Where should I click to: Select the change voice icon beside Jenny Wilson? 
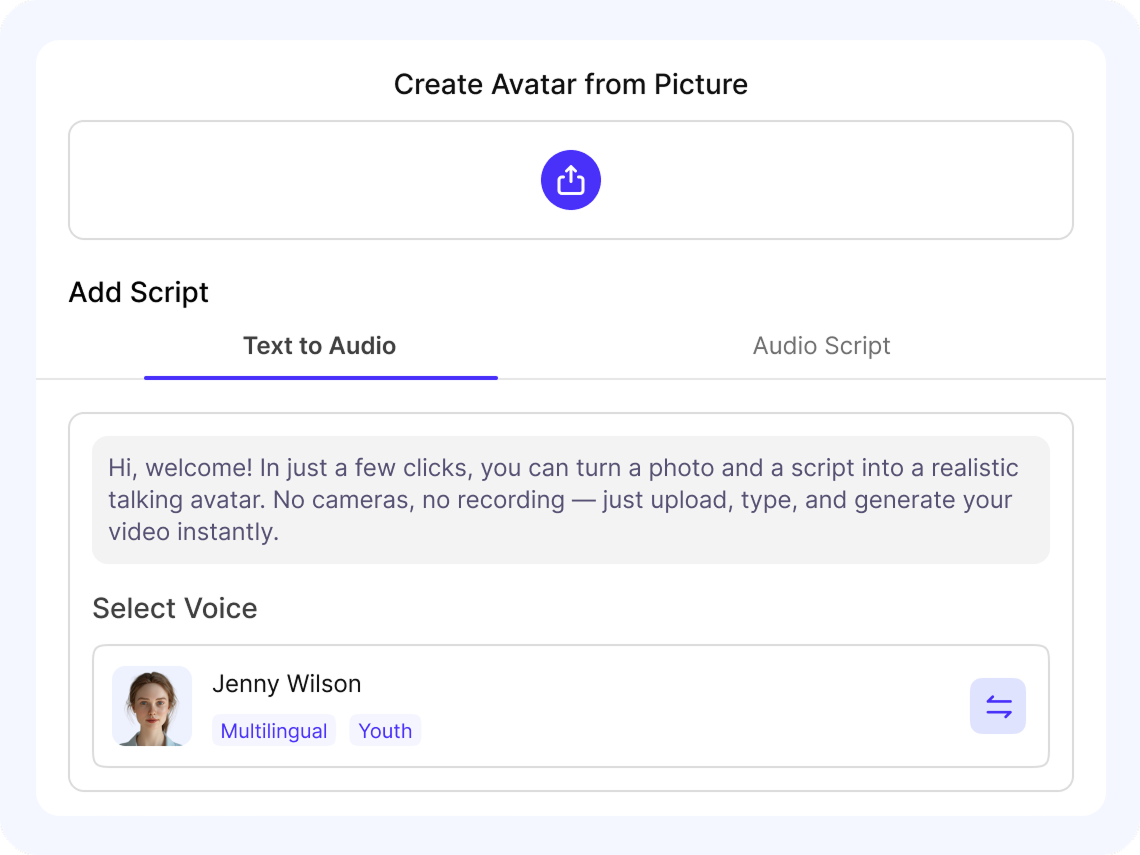click(x=998, y=706)
